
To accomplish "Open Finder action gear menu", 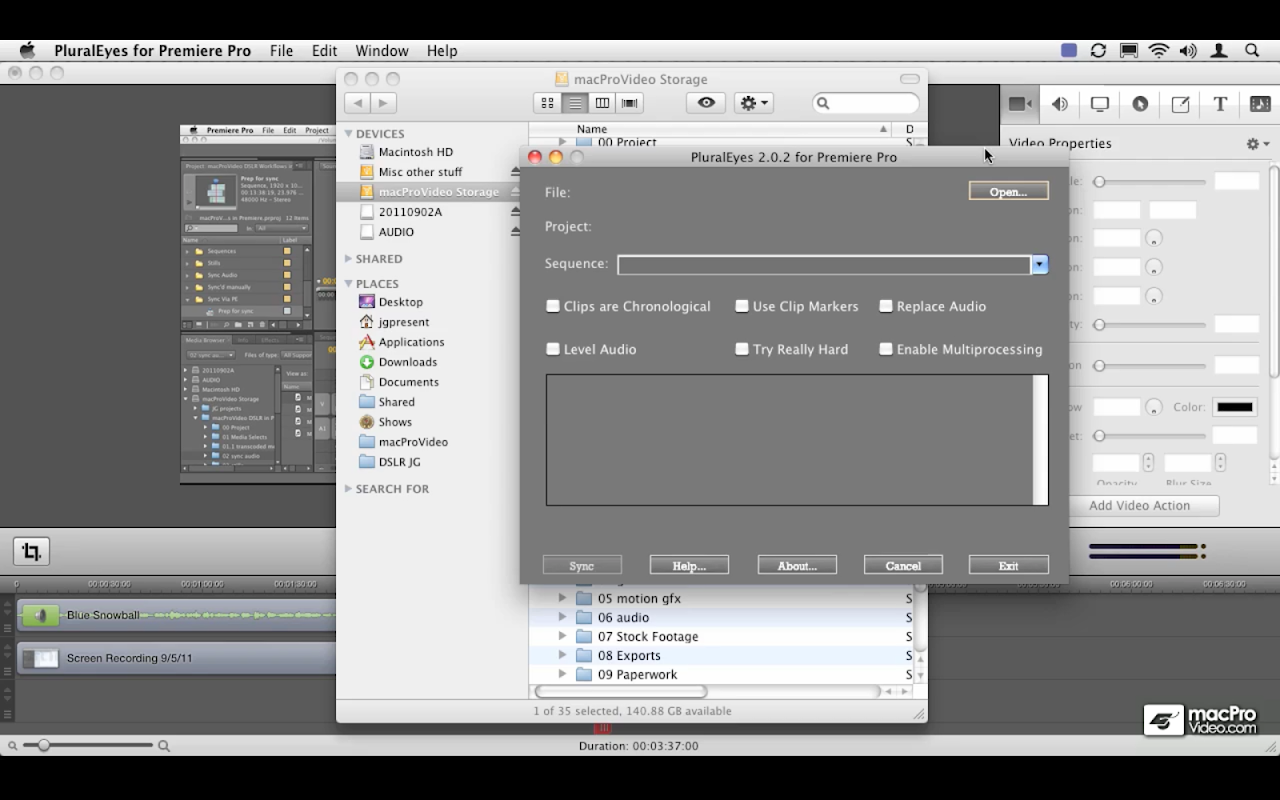I will tap(752, 103).
